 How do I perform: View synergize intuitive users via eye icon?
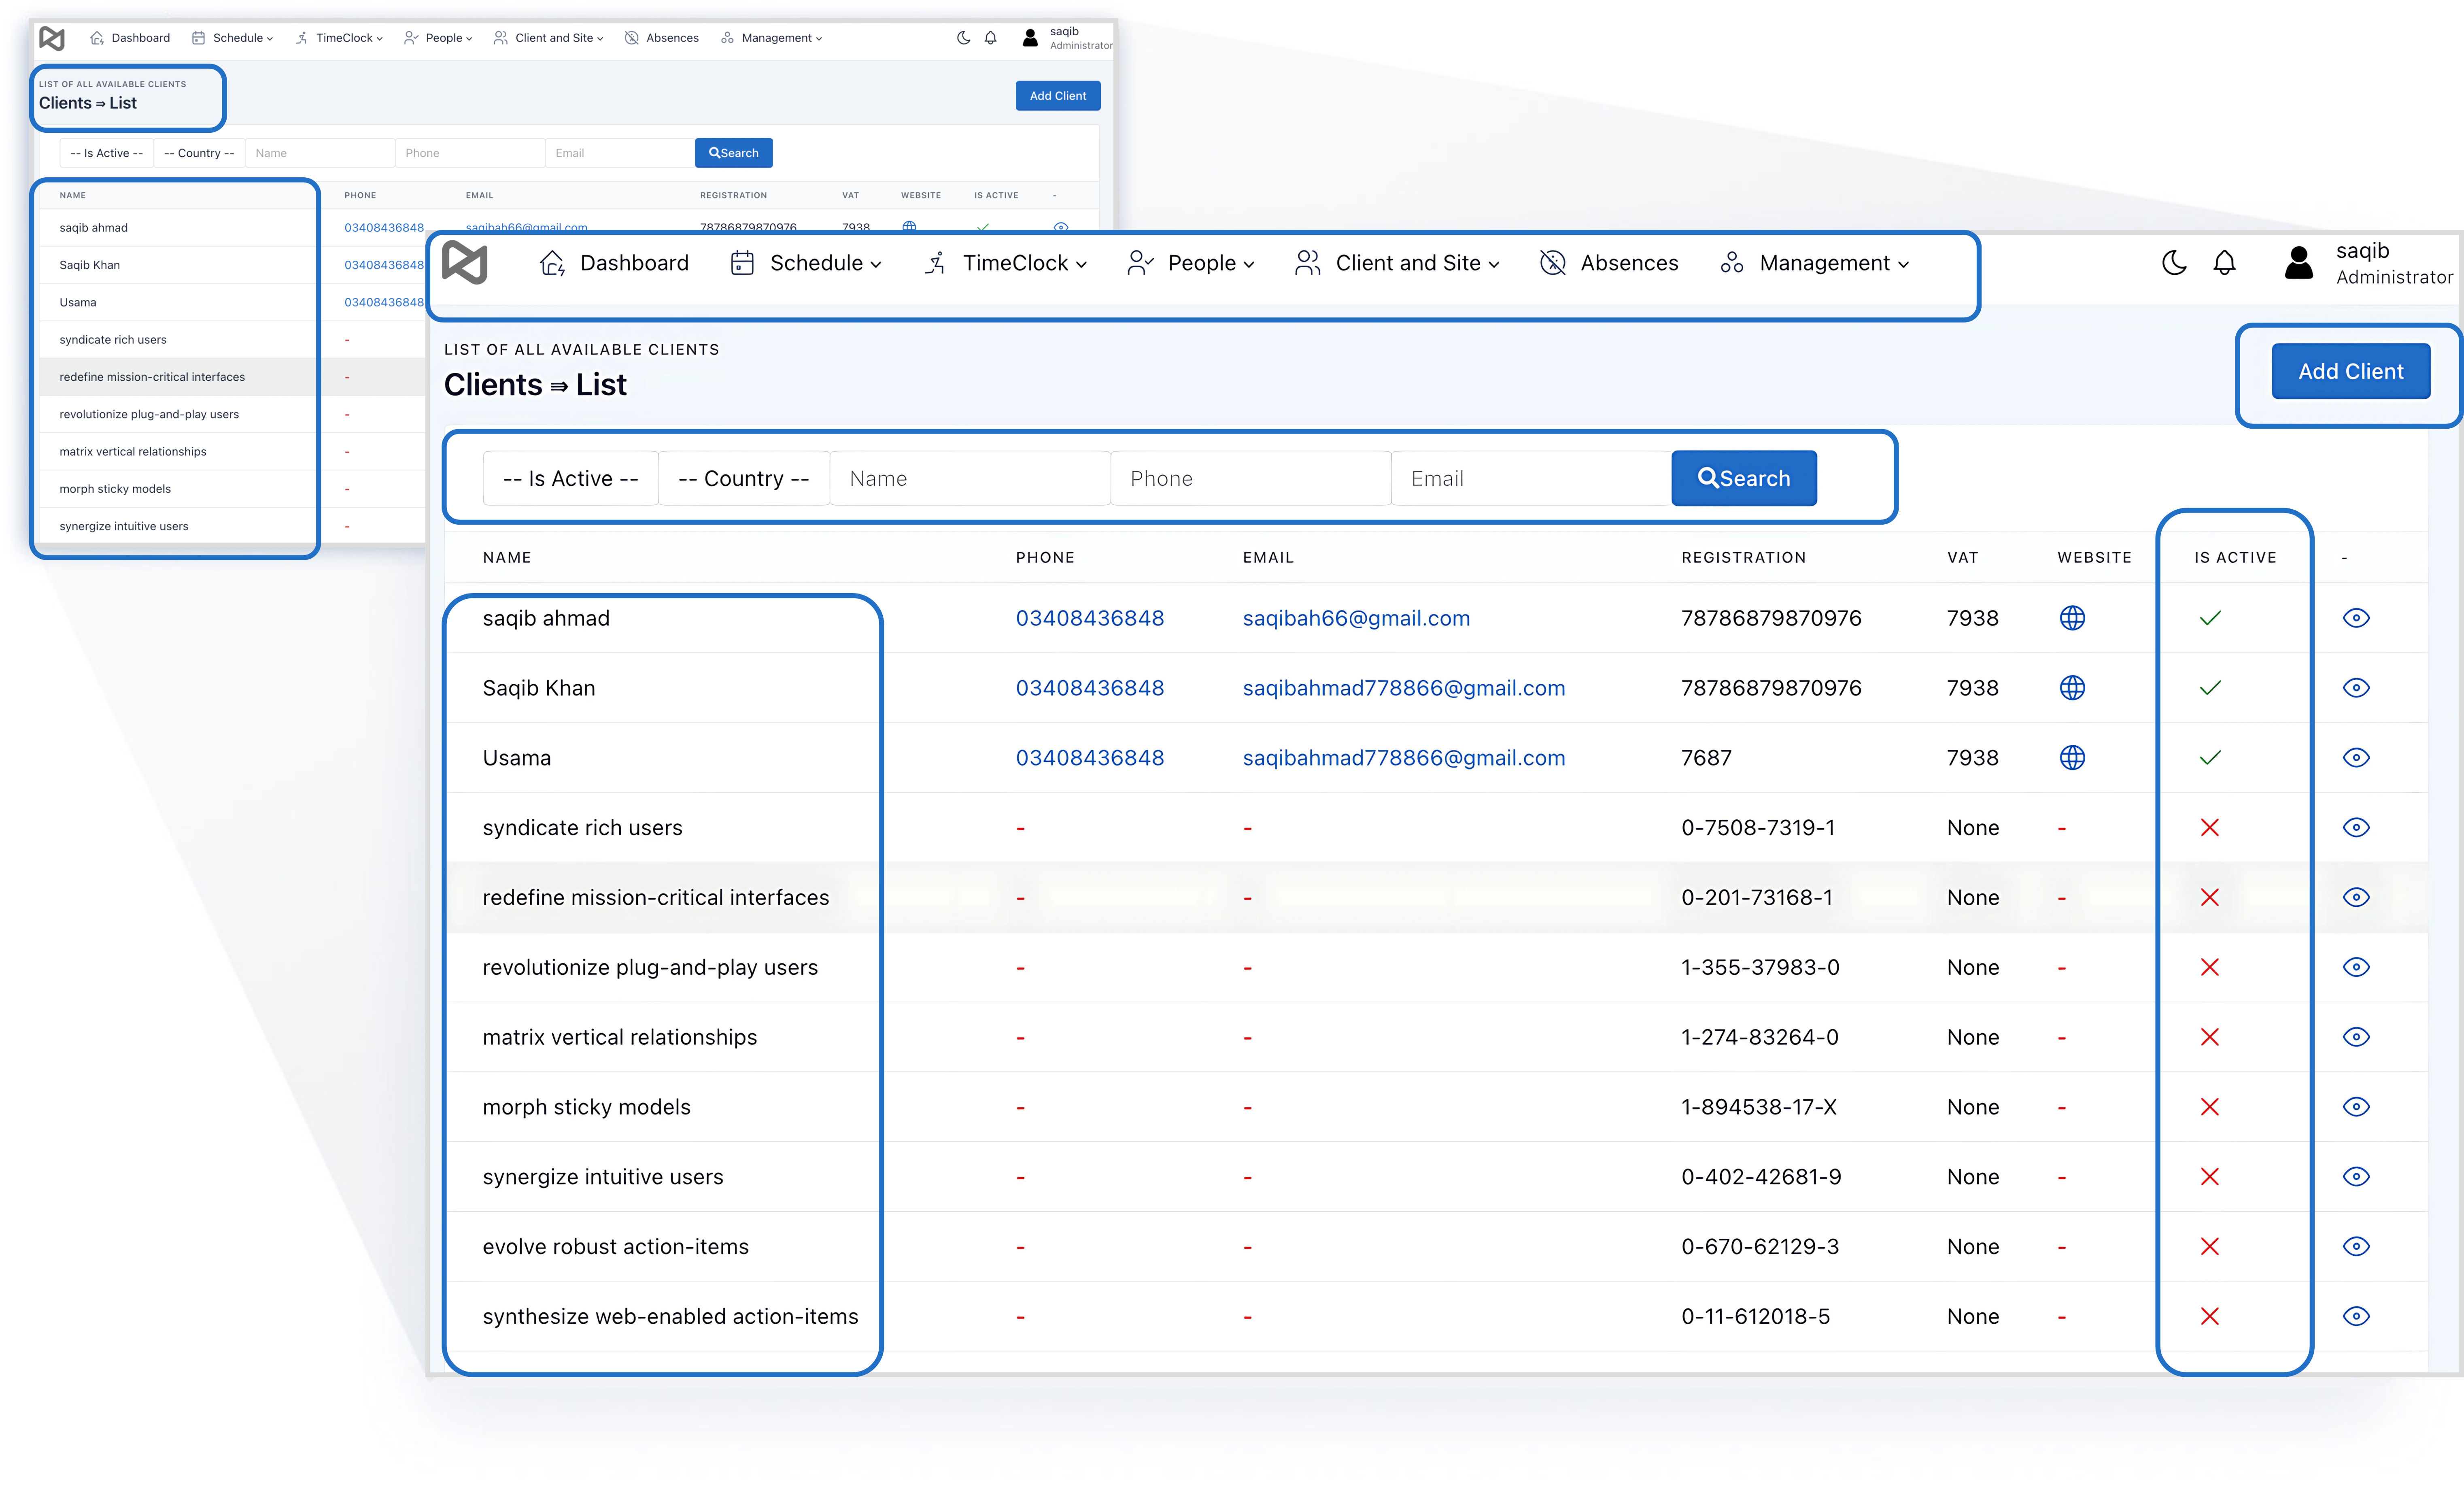click(x=2356, y=1177)
